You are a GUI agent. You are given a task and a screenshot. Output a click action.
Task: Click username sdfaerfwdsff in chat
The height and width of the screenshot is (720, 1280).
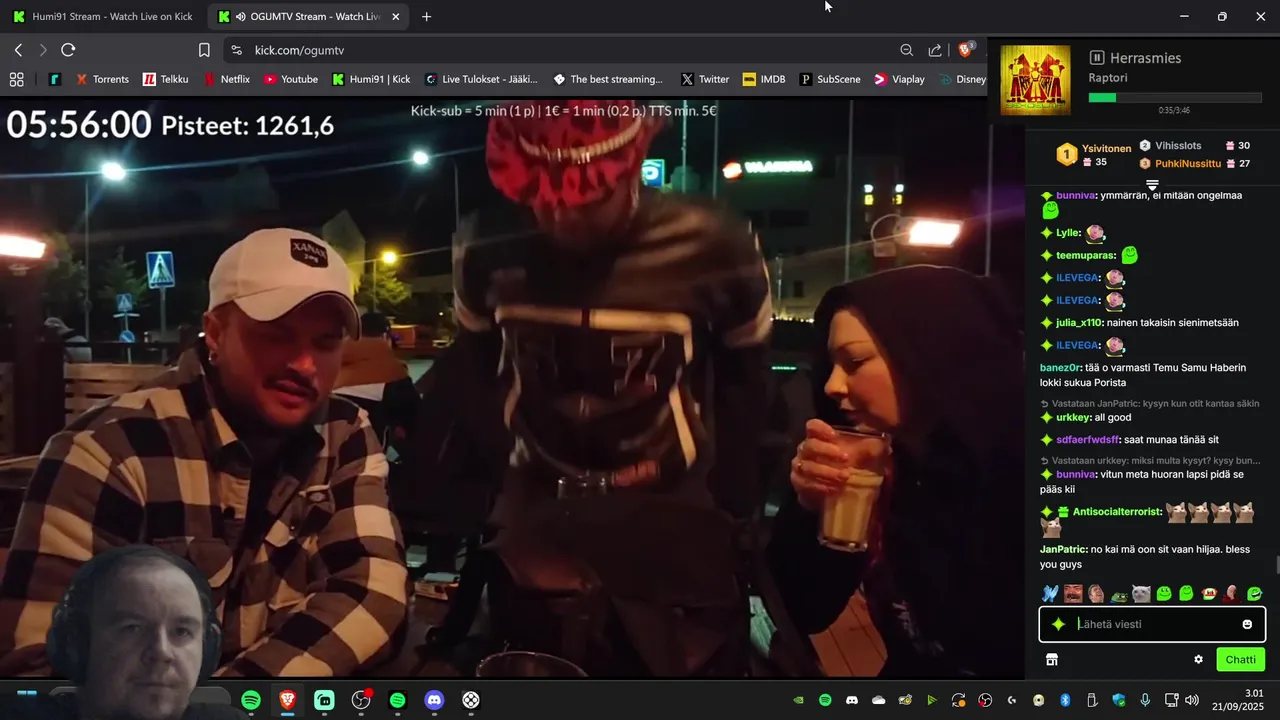(x=1088, y=440)
